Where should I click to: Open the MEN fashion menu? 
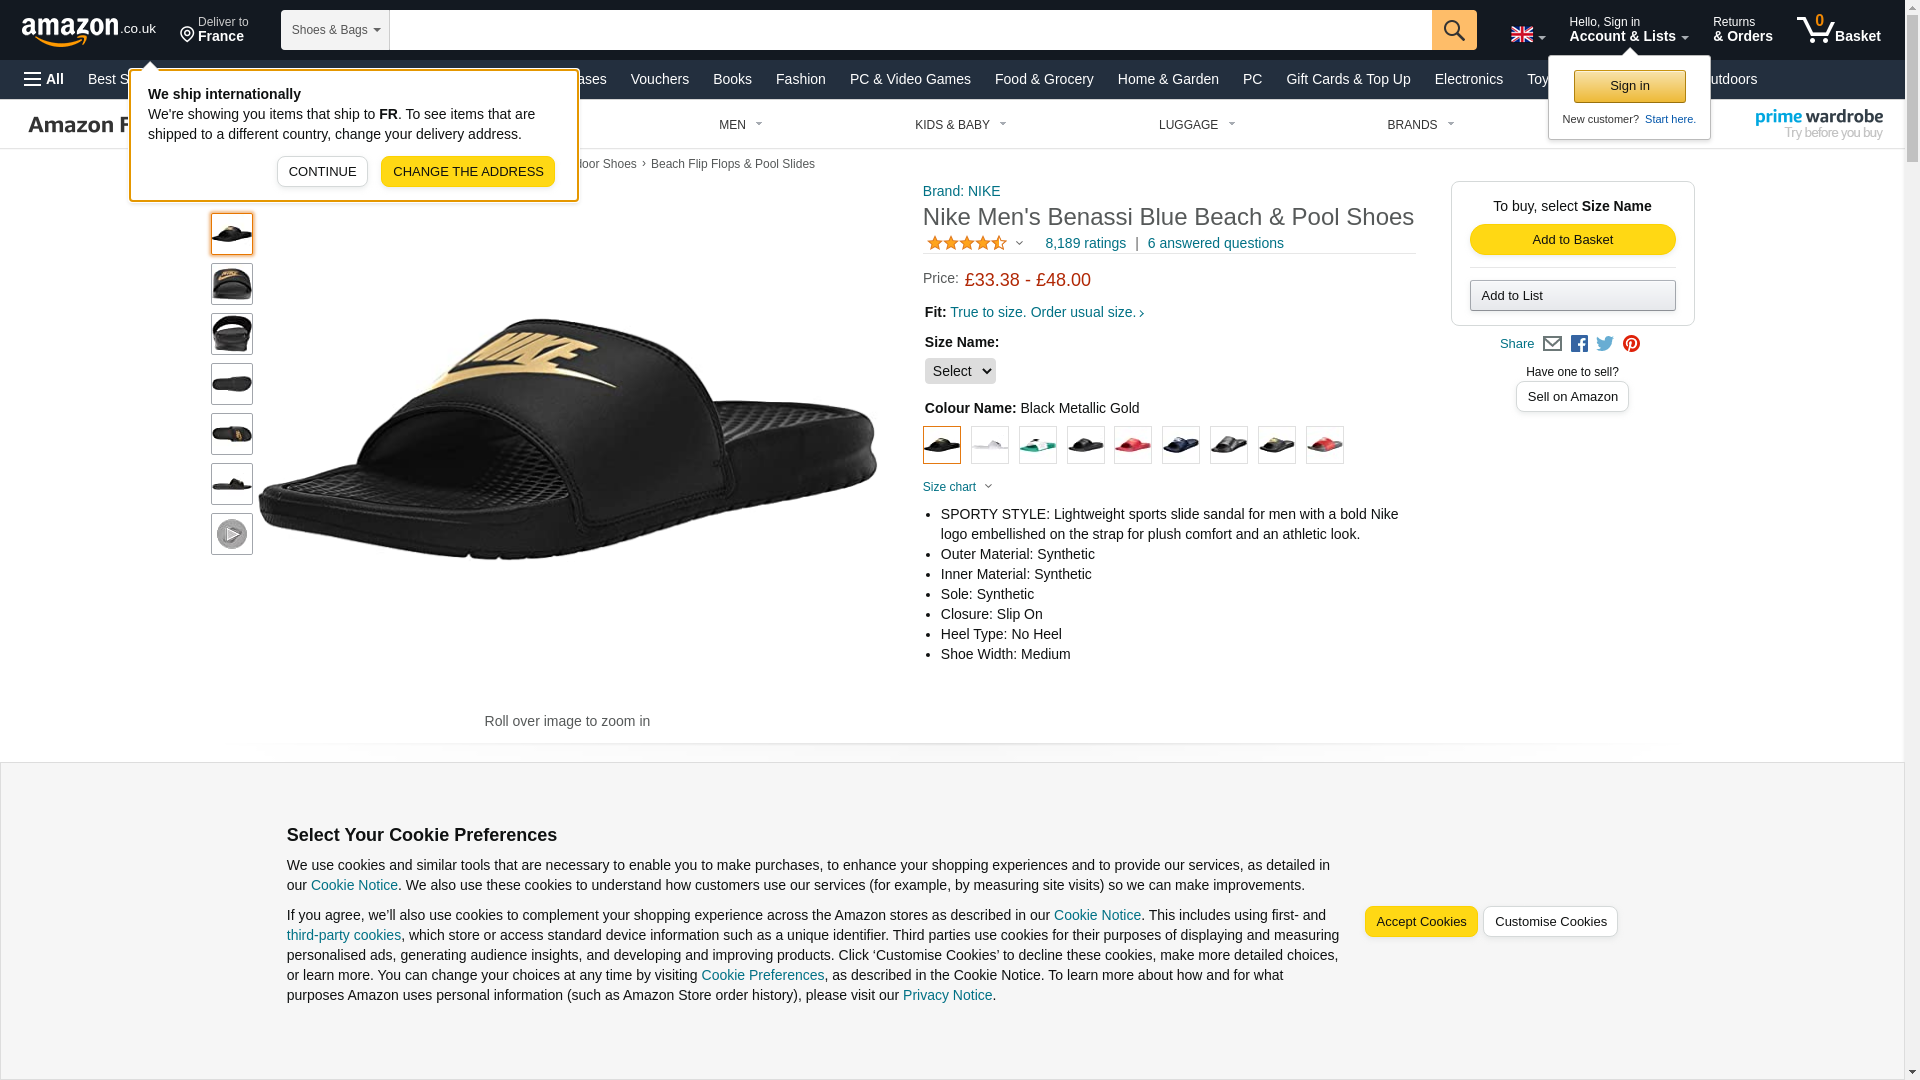pos(740,125)
